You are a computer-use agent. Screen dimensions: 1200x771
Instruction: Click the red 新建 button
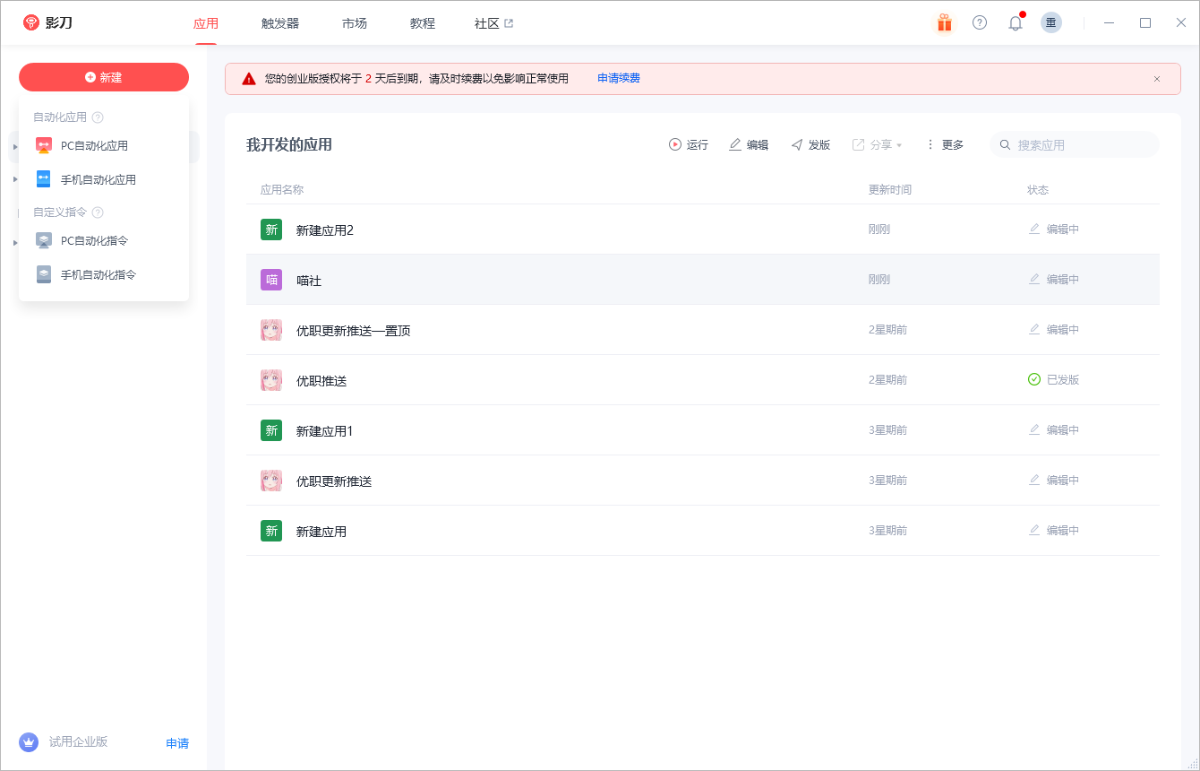pos(104,77)
